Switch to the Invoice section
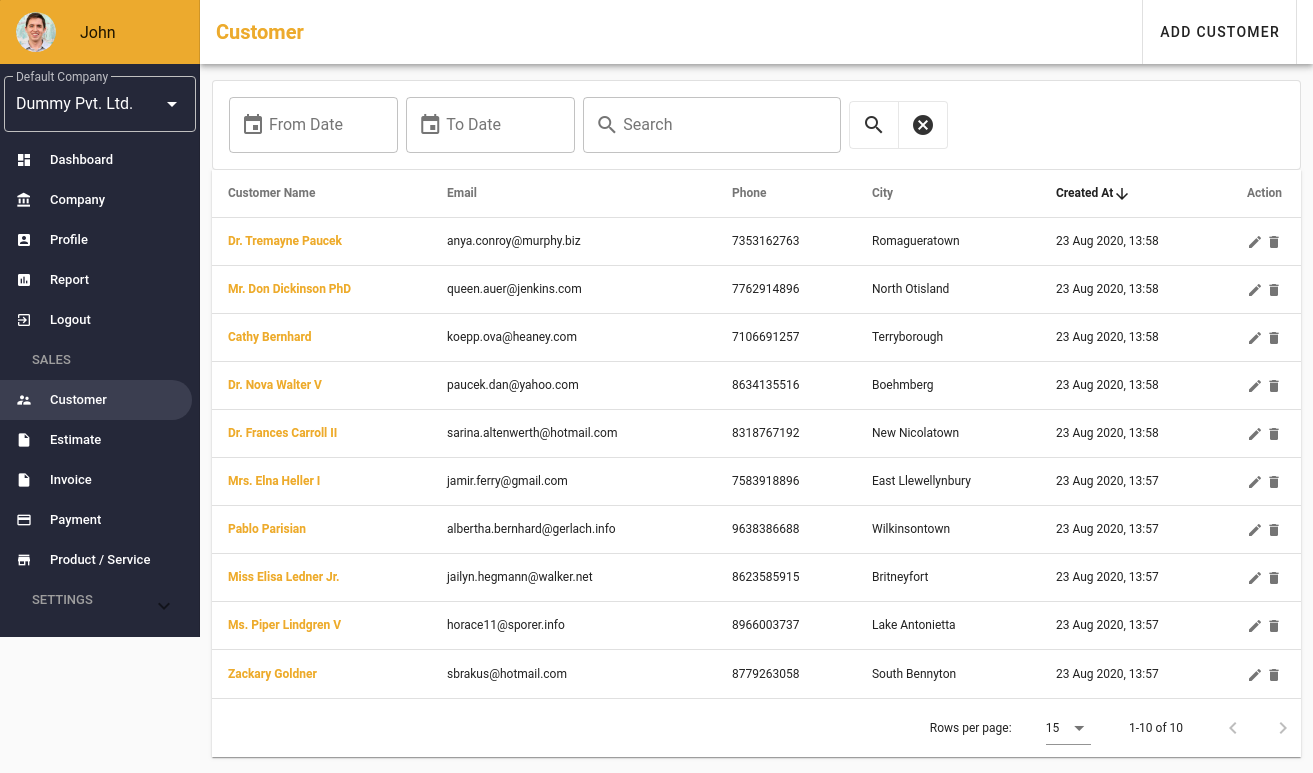 click(70, 479)
